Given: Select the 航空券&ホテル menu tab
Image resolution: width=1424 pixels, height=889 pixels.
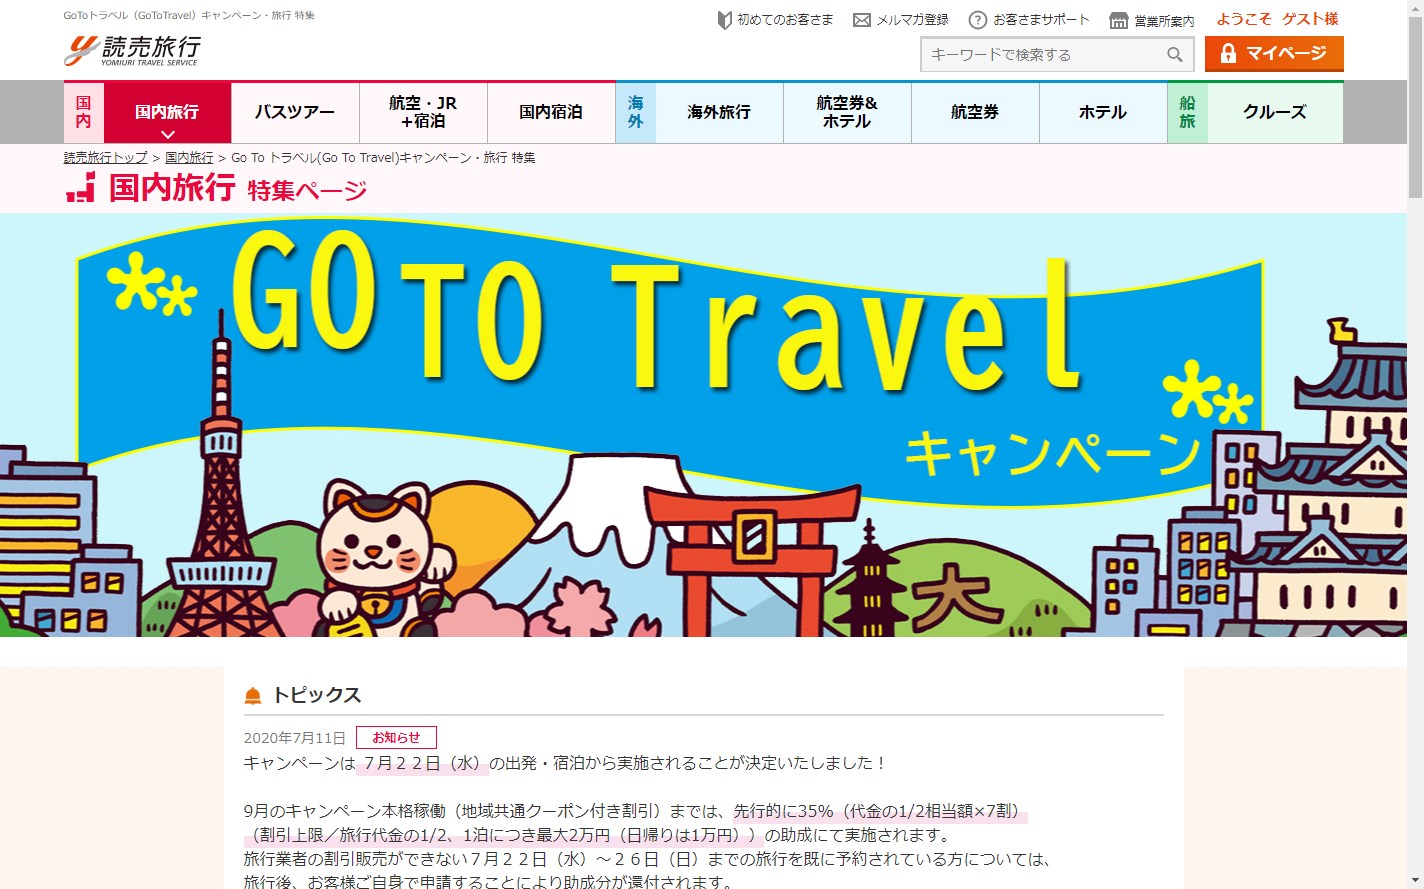Looking at the screenshot, I should point(847,112).
